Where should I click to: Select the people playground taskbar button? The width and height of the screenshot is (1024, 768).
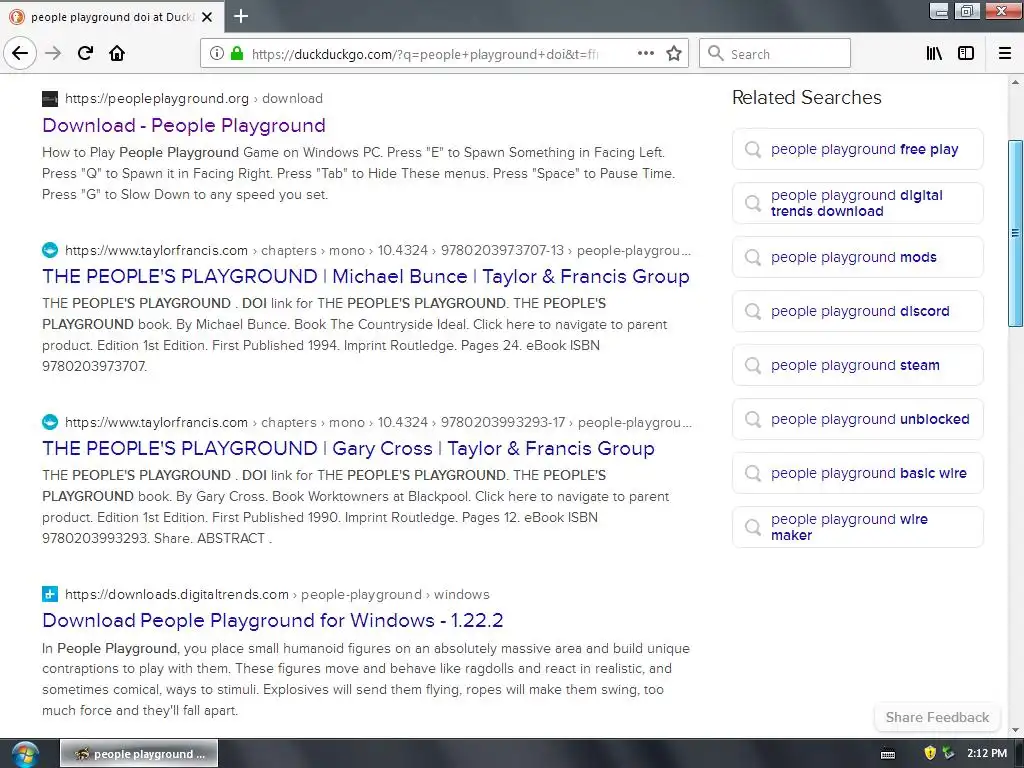pyautogui.click(x=139, y=754)
